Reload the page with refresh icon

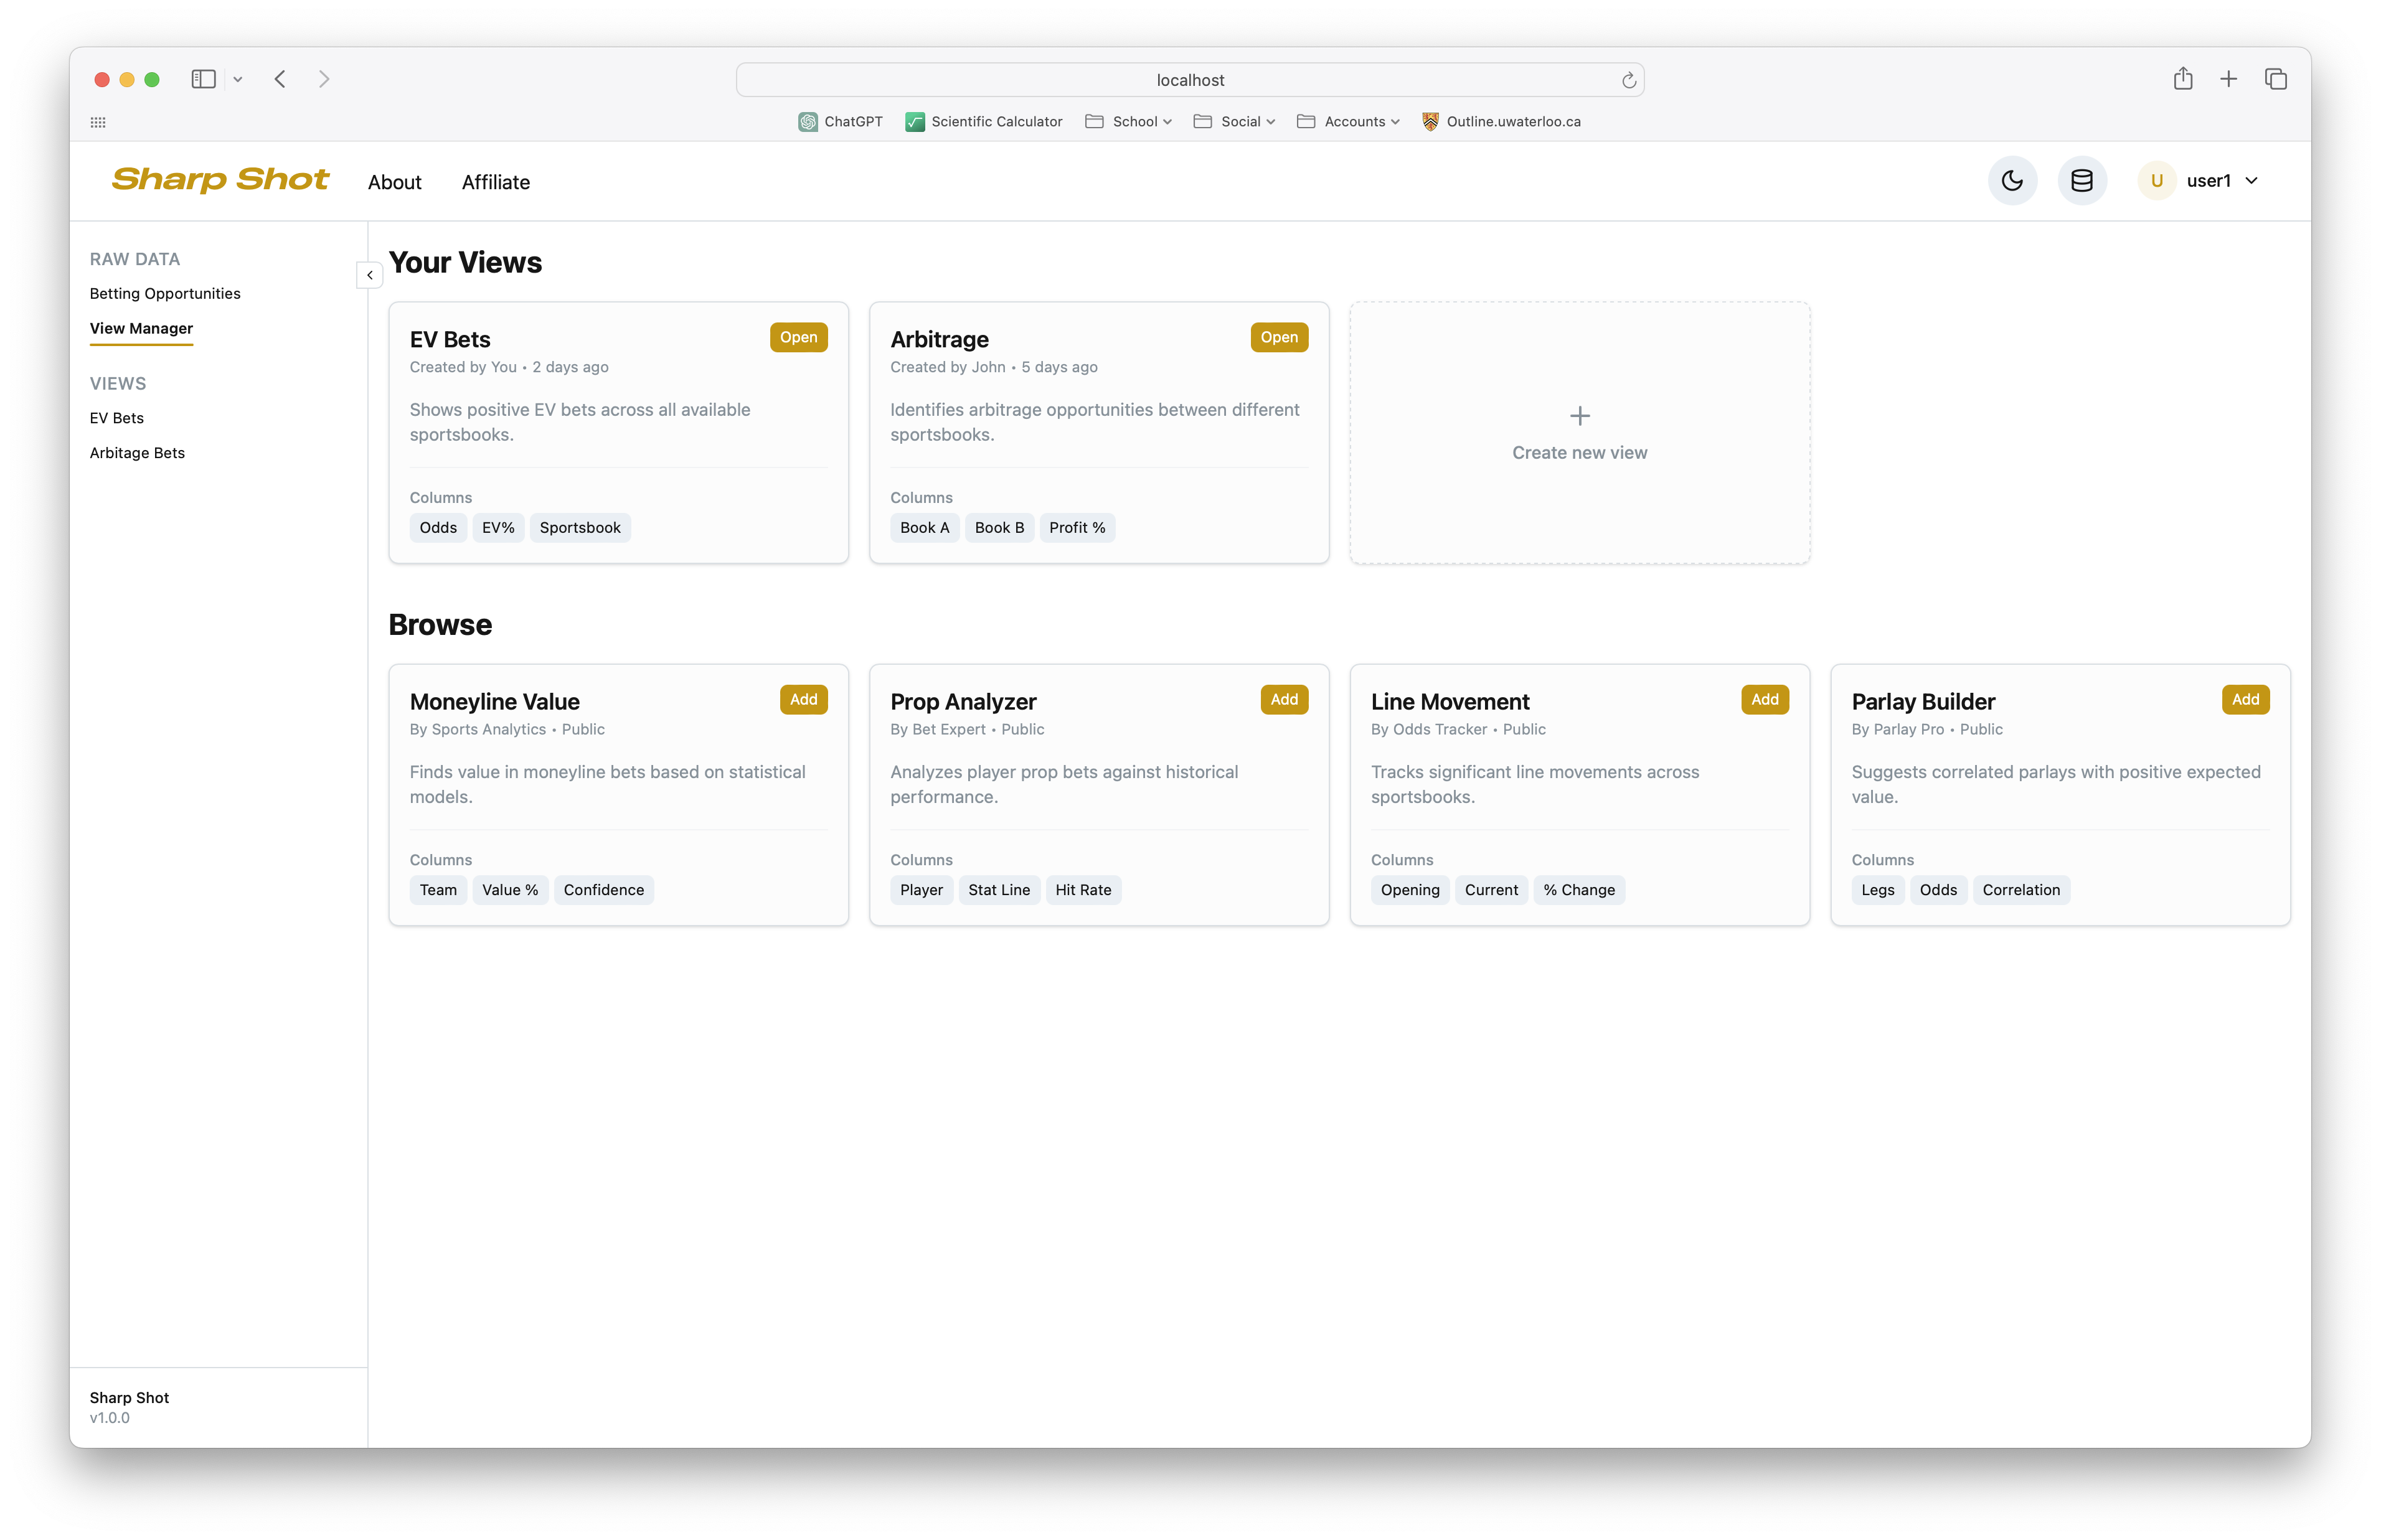(x=1629, y=80)
